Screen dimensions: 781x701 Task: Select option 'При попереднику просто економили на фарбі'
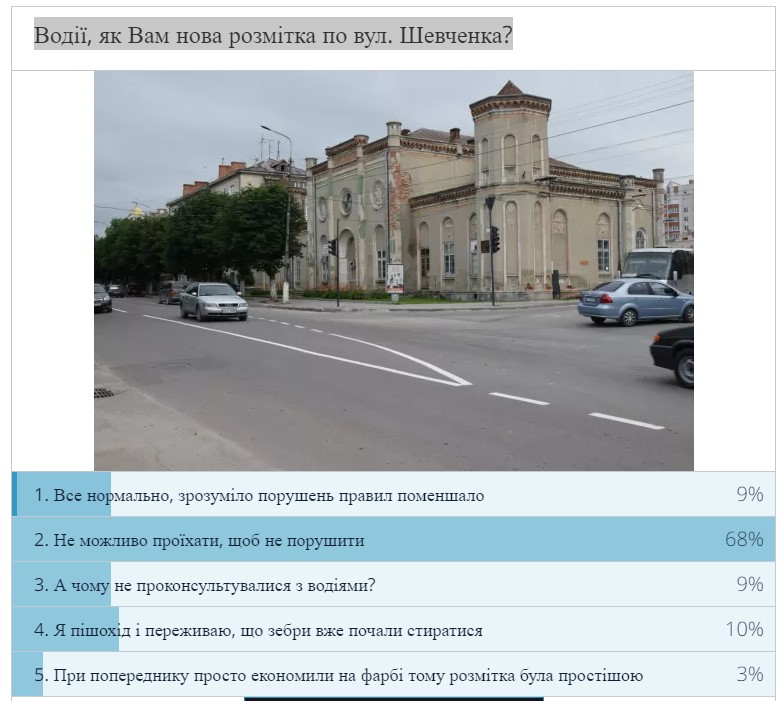point(393,674)
